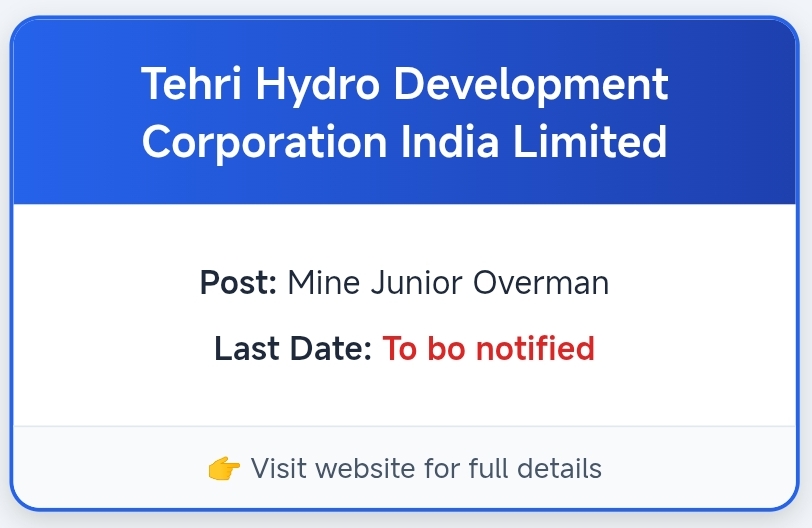Viewport: 812px width, 528px height.
Task: Select the word 'Limited' in the title
Action: 590,141
